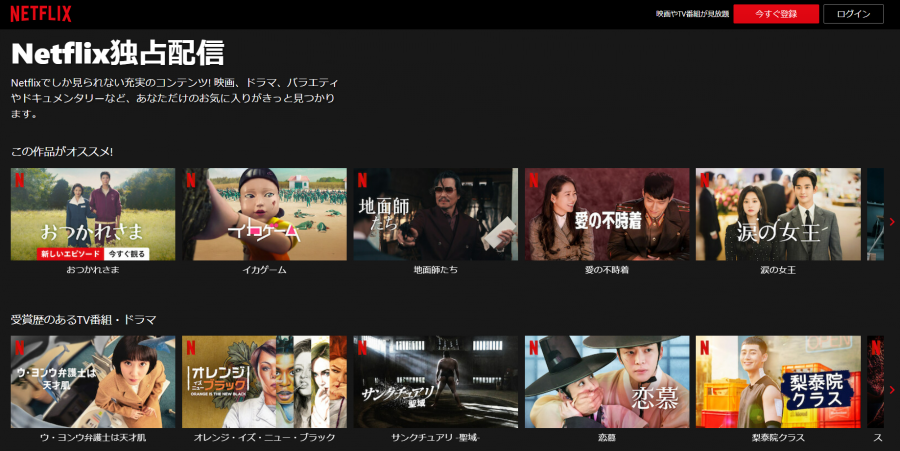Open the イカゲーム thumbnail

coord(264,214)
